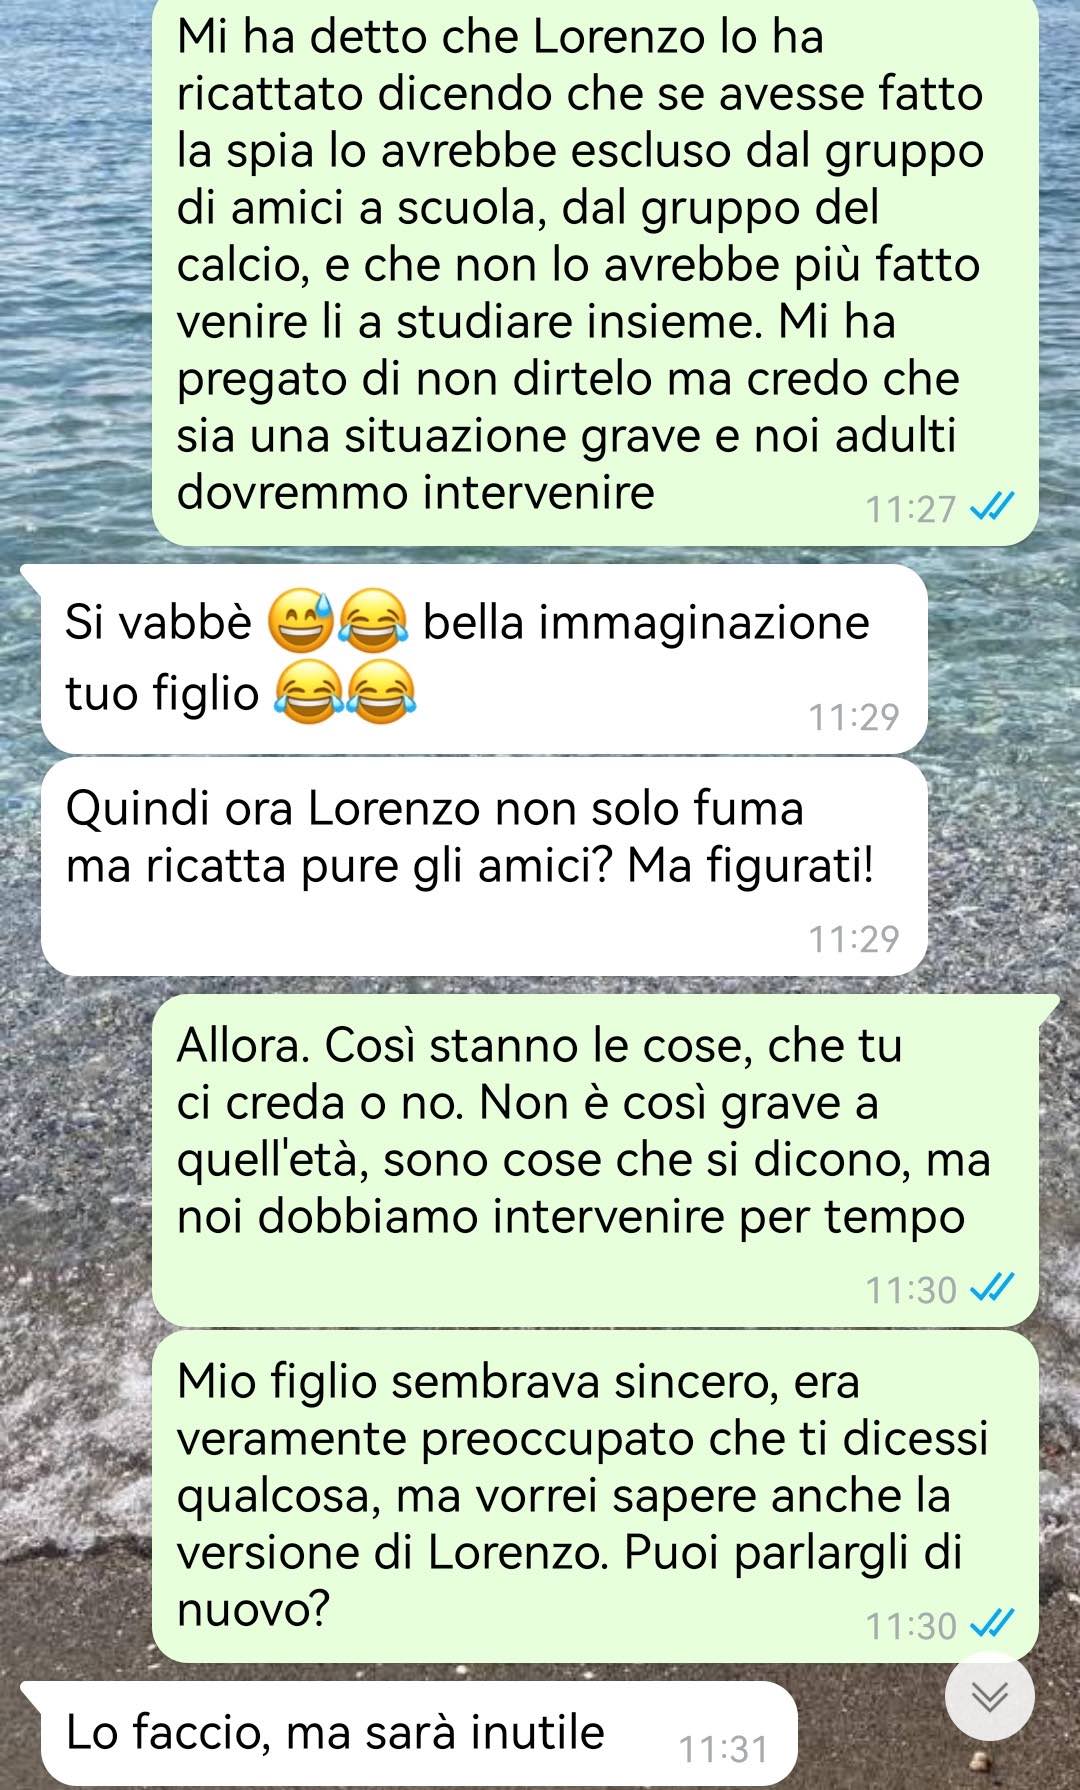
Task: Select the 'Quindi ora Lorenzo non solo fuma' message
Action: tap(484, 866)
